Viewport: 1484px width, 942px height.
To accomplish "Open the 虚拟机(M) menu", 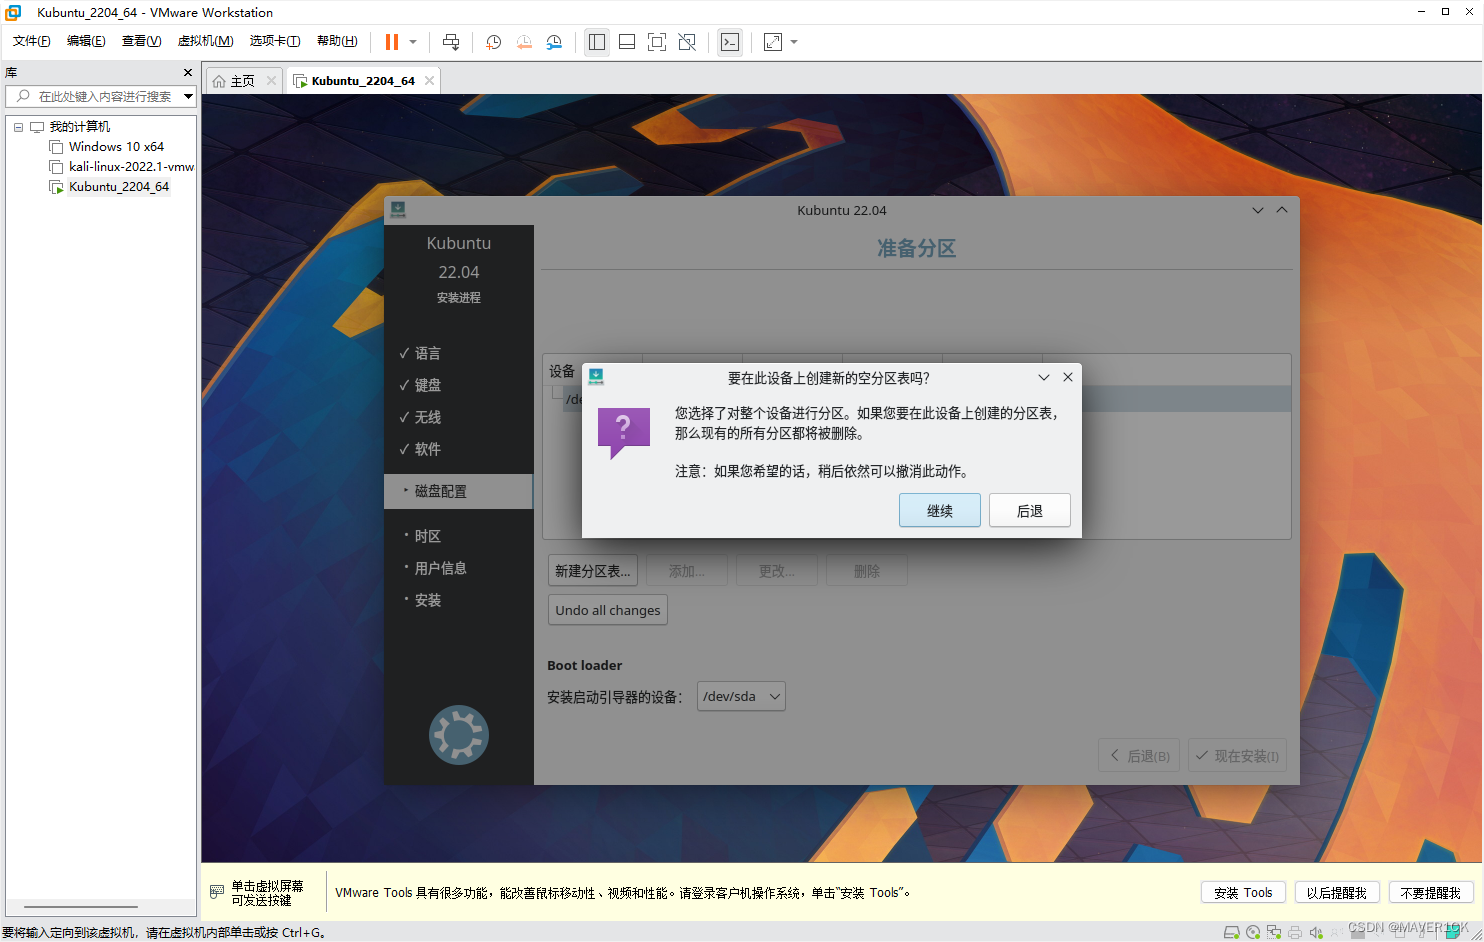I will coord(205,41).
